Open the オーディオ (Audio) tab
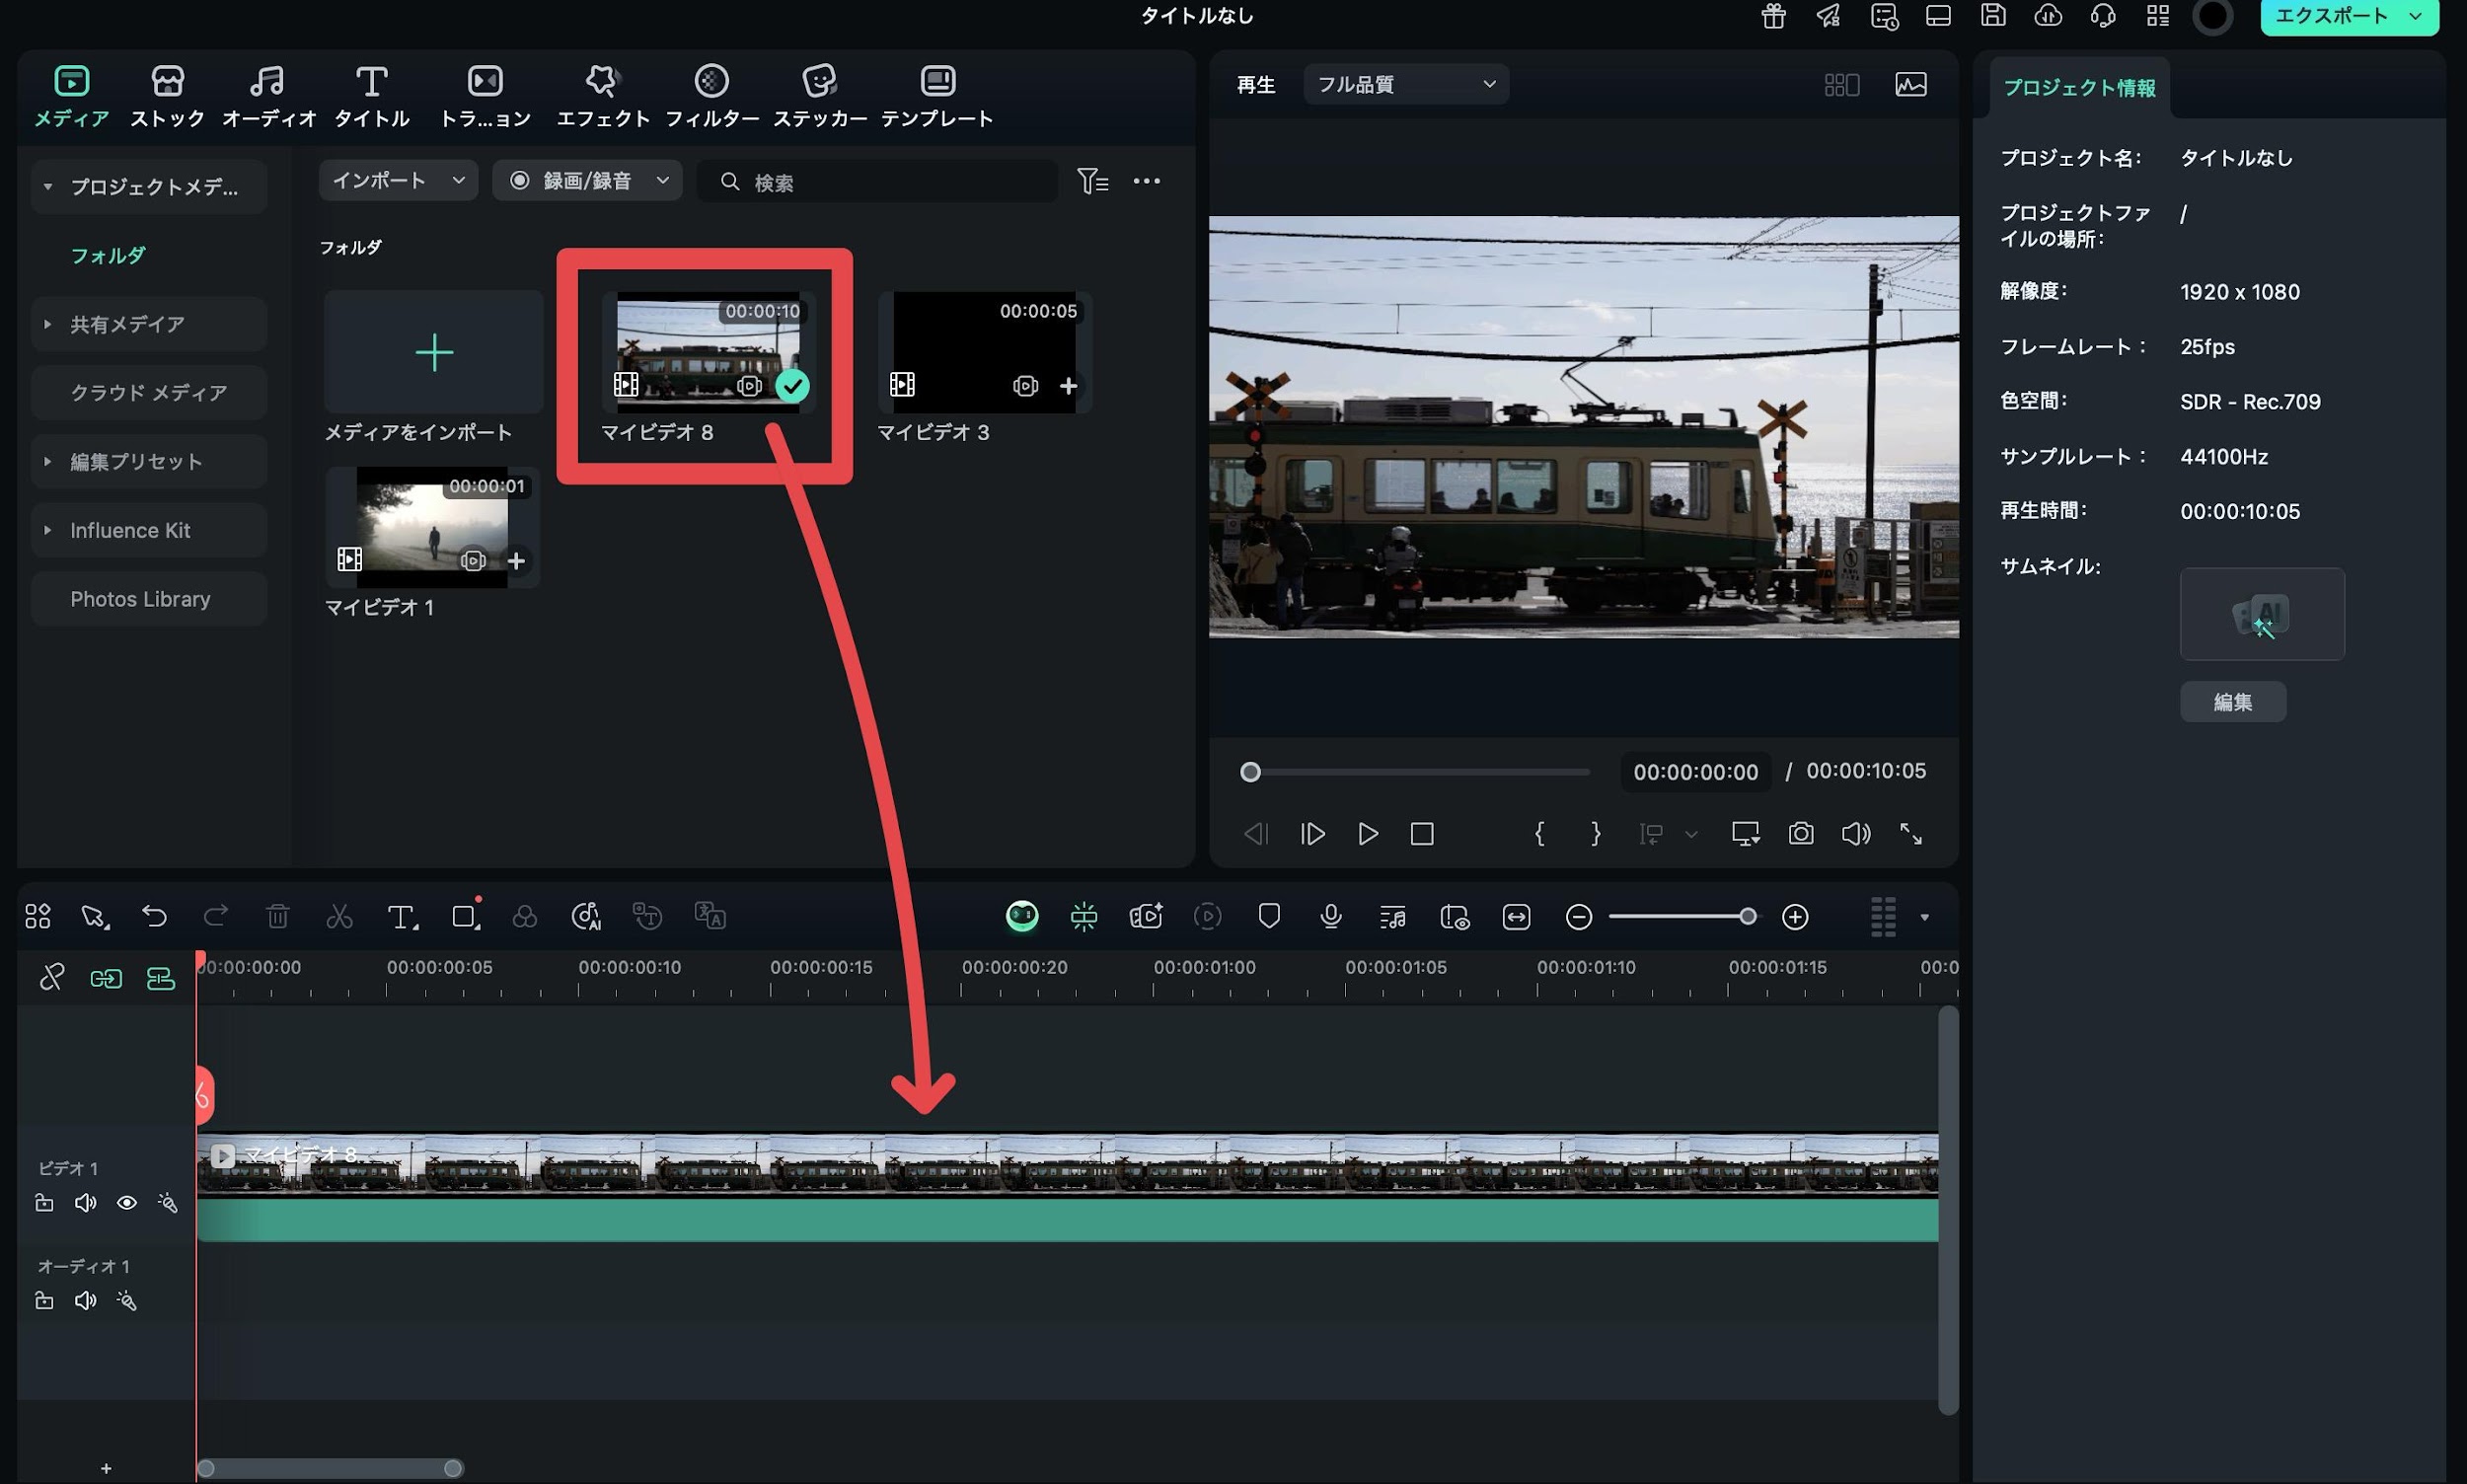The image size is (2467, 1484). tap(268, 96)
